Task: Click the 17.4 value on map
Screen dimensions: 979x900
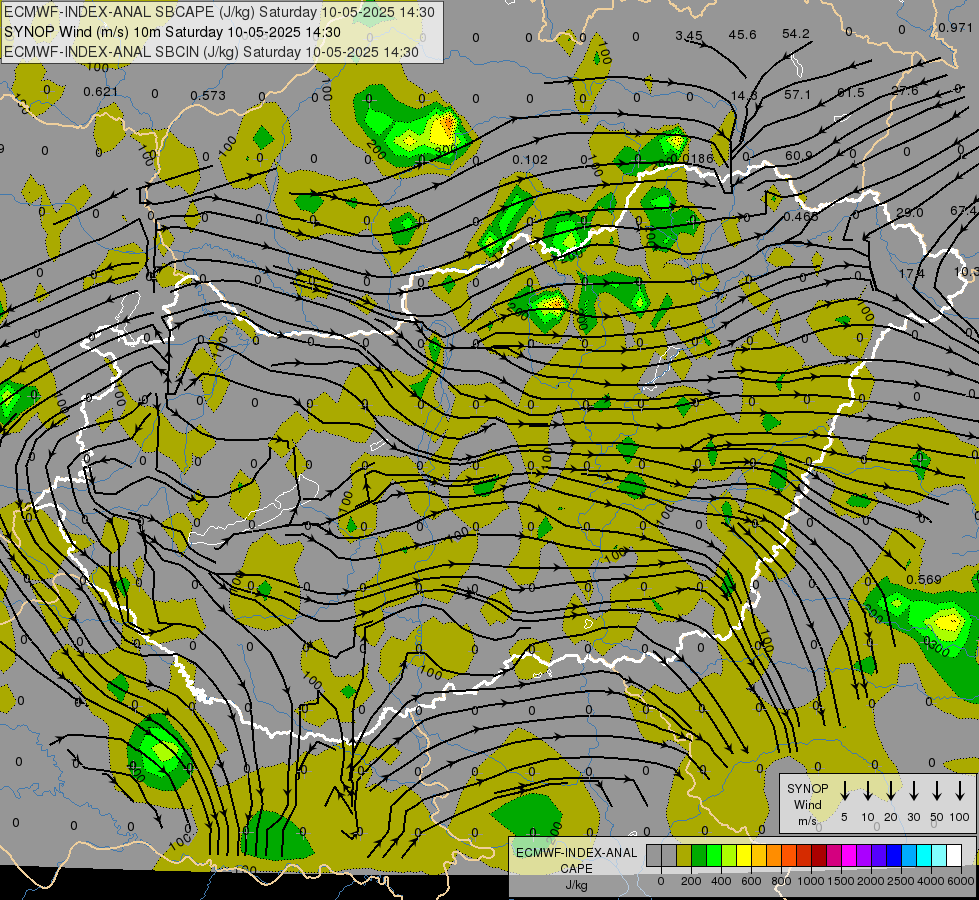Action: (912, 274)
